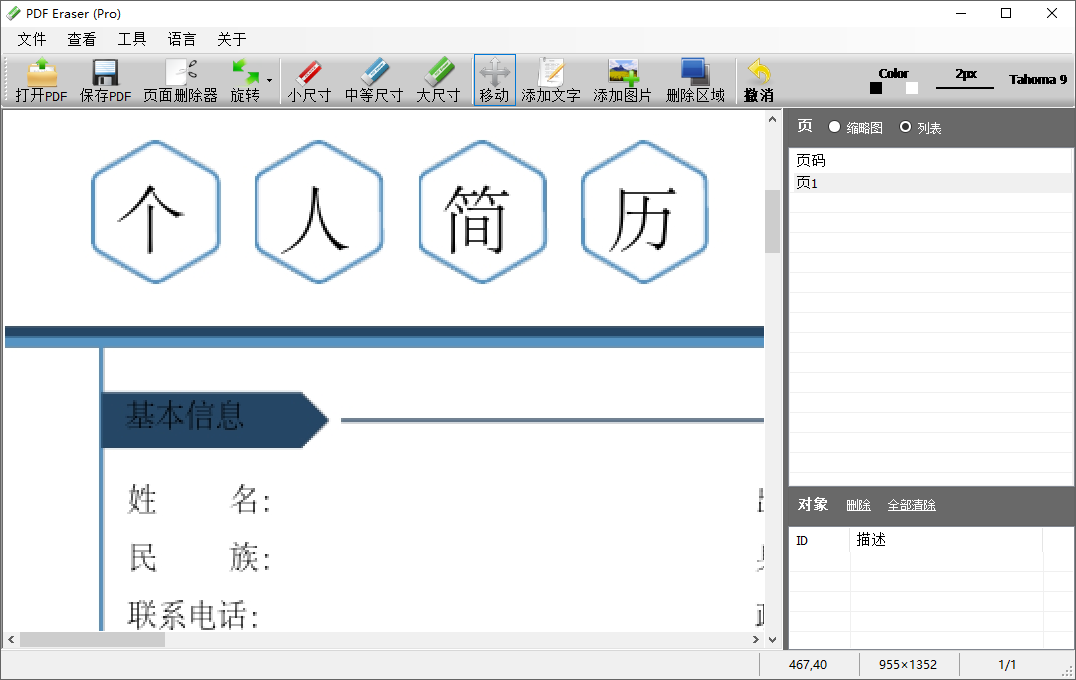Click the 联系电话 label in document
Viewport: 1076px width, 680px height.
(x=193, y=615)
